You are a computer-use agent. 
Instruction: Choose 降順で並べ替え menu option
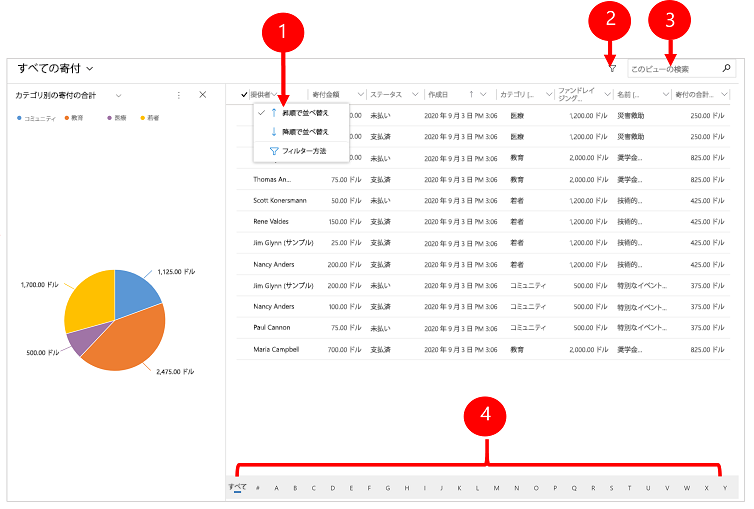301,131
